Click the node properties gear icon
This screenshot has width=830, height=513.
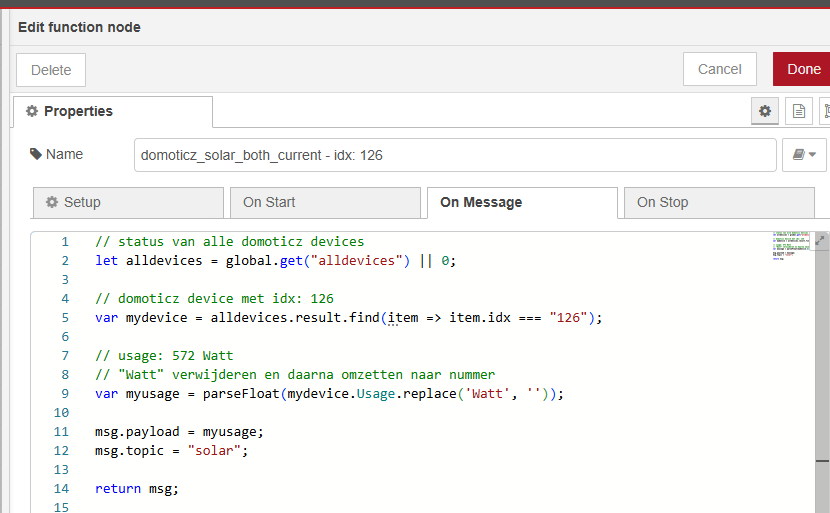pos(765,111)
